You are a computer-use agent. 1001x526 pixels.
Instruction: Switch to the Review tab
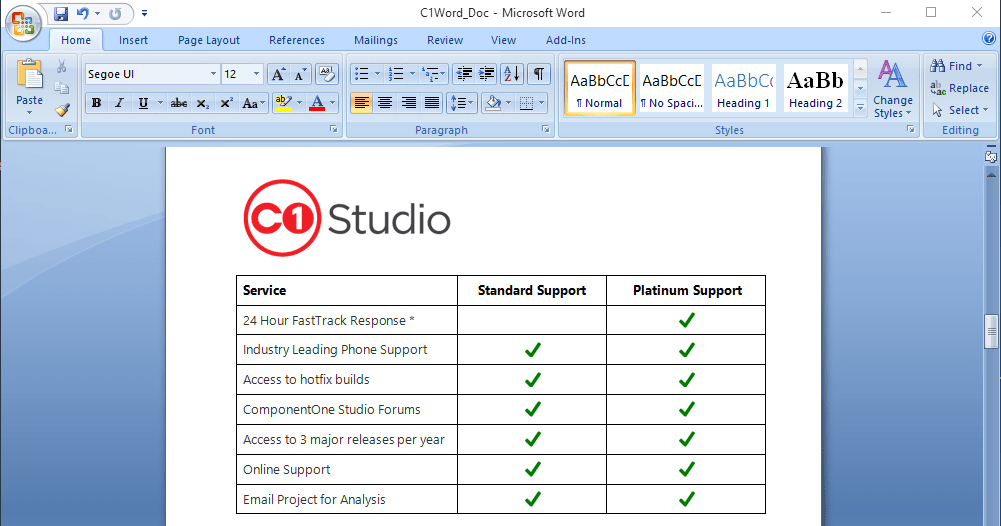point(445,40)
